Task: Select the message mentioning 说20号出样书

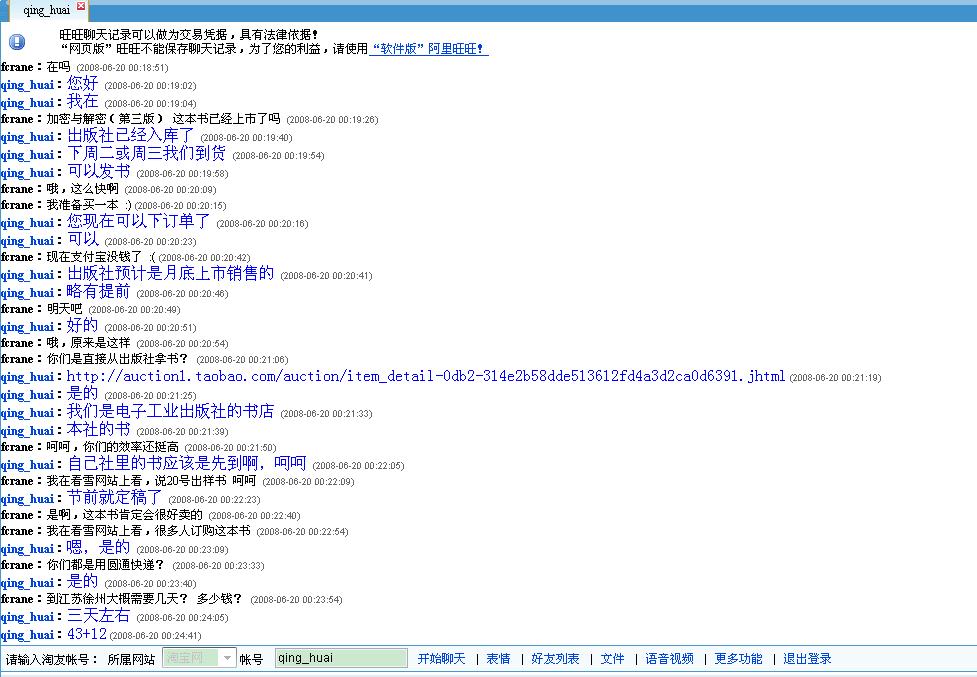Action: coord(151,481)
